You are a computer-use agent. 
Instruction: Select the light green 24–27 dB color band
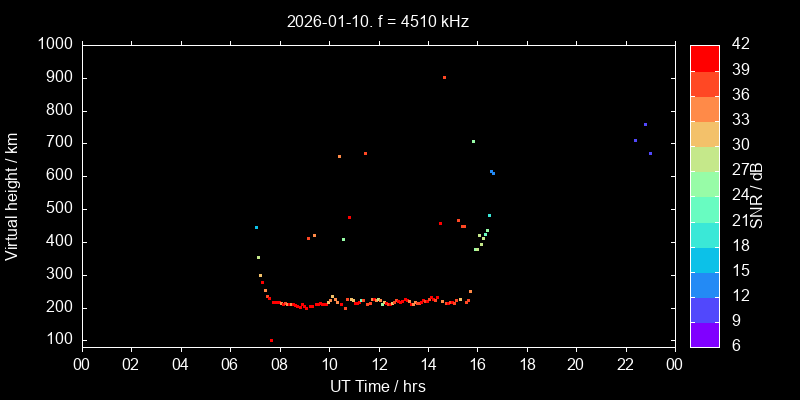click(x=704, y=184)
